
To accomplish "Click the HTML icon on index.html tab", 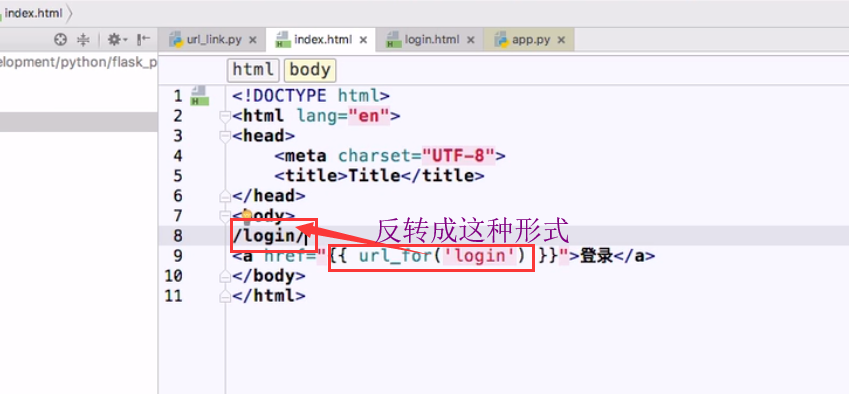I will pos(283,40).
